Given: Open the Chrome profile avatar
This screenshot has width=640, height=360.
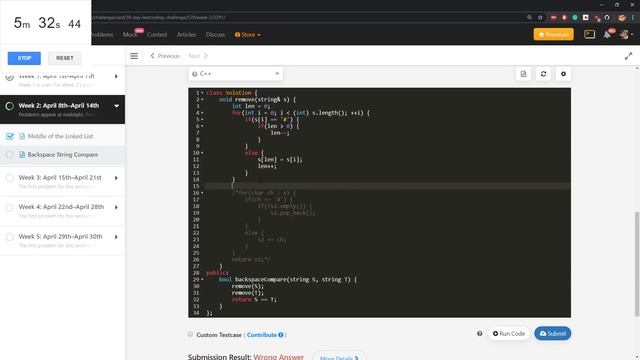Looking at the screenshot, I should pyautogui.click(x=622, y=18).
